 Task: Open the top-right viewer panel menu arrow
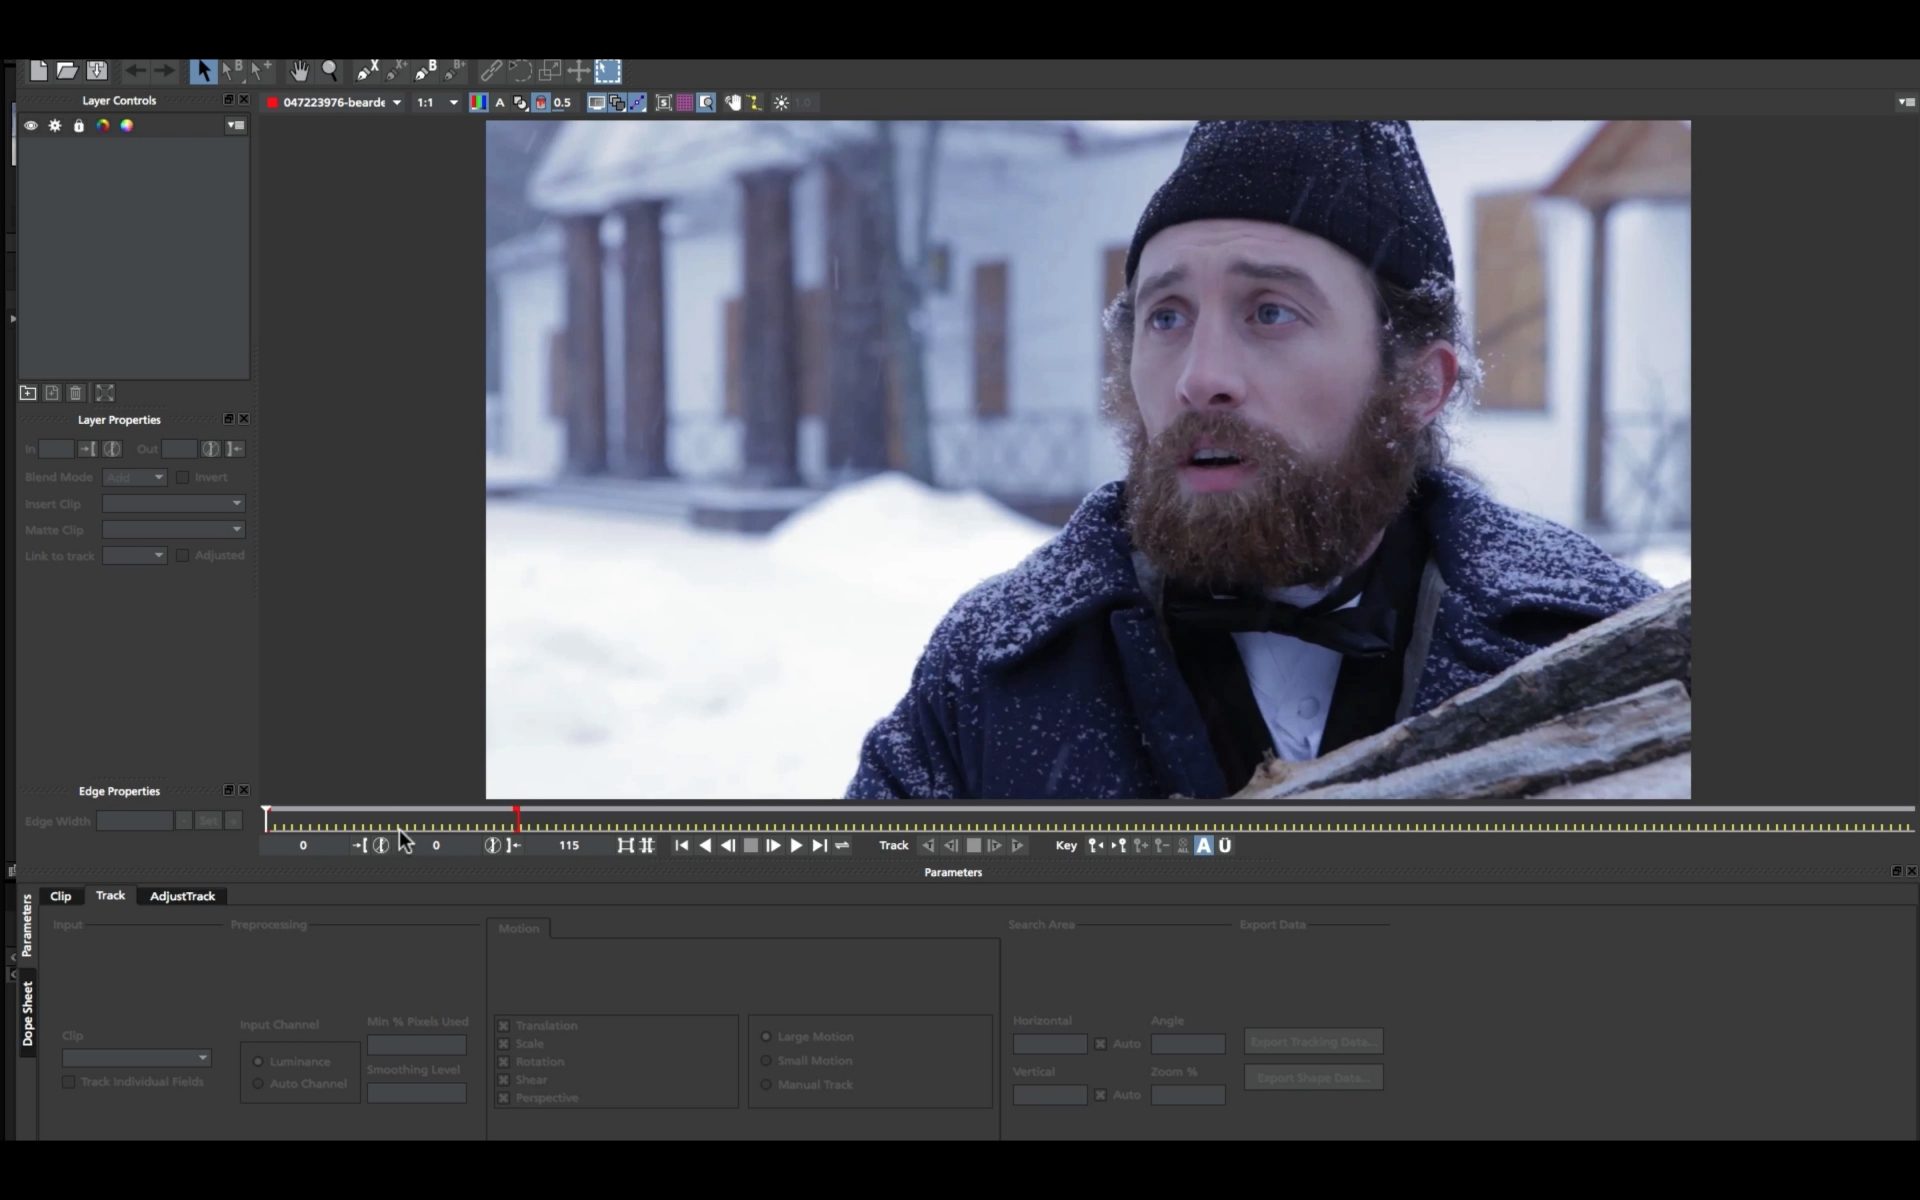pos(1906,102)
